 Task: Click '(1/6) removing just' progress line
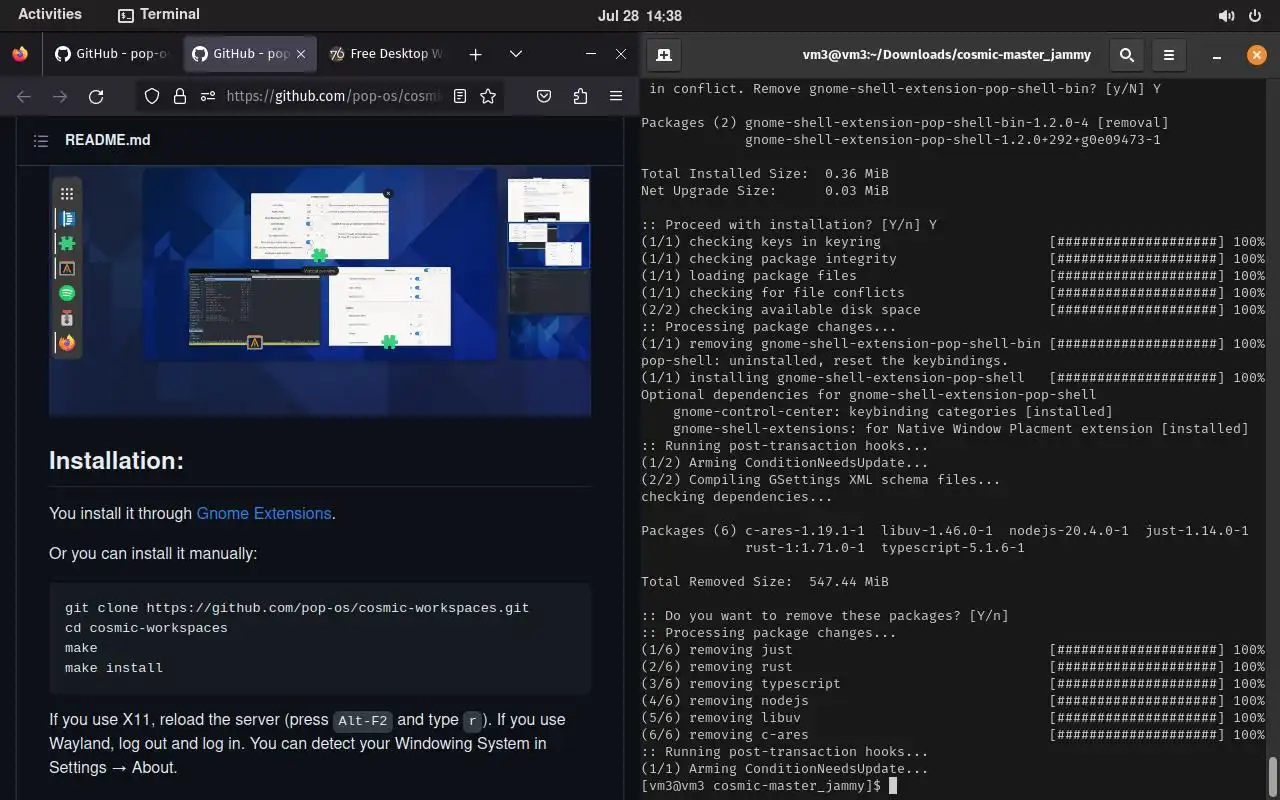[953, 650]
